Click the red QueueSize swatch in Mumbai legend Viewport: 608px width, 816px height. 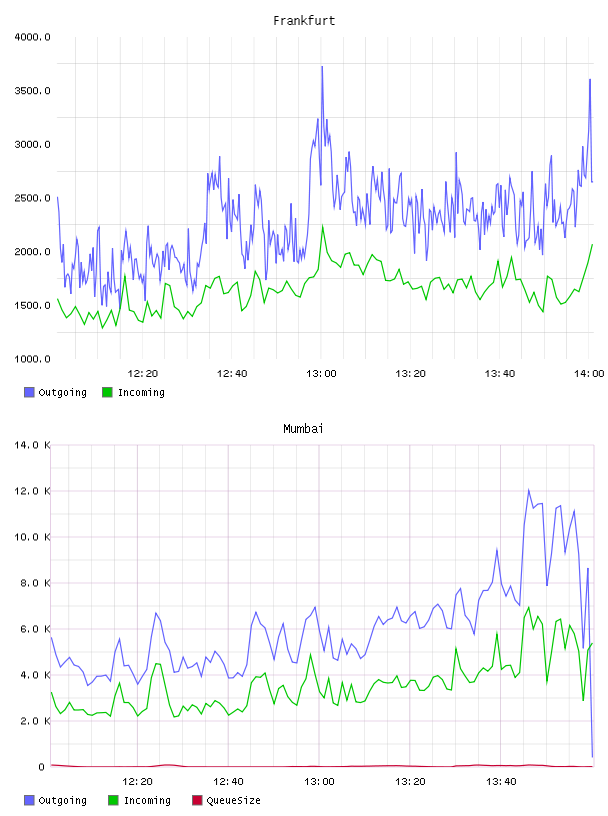(197, 800)
